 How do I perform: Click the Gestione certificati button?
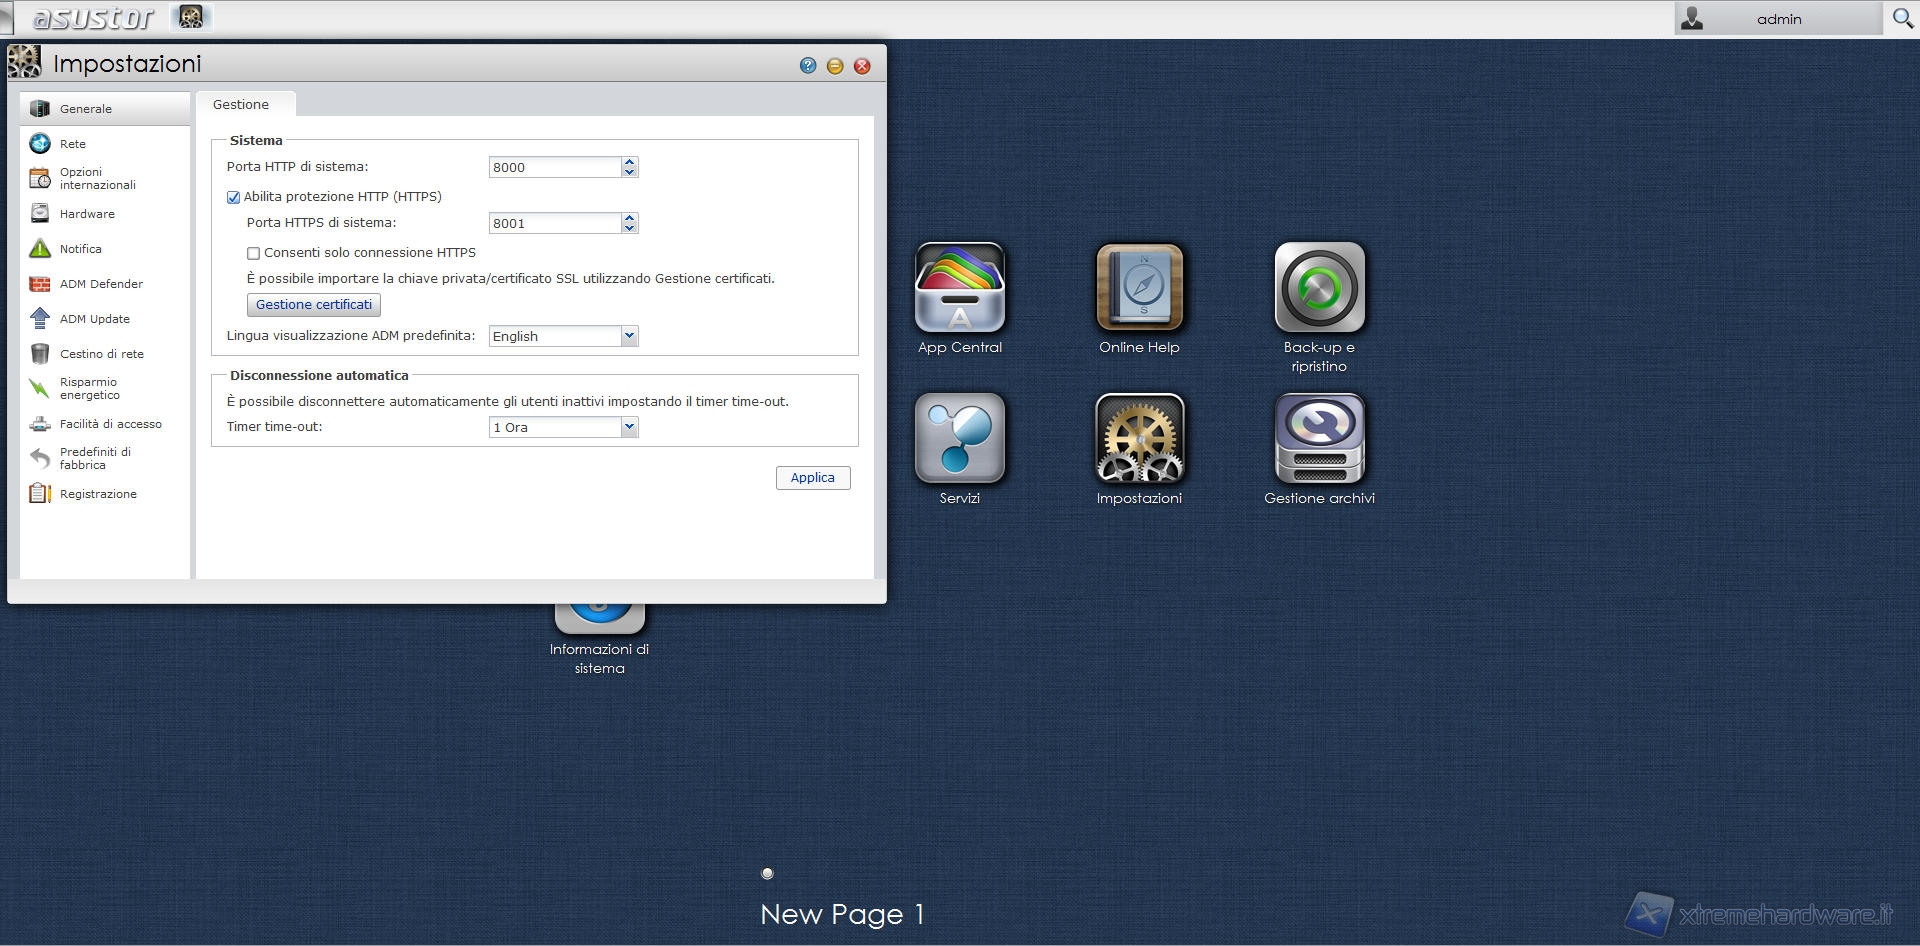point(314,305)
